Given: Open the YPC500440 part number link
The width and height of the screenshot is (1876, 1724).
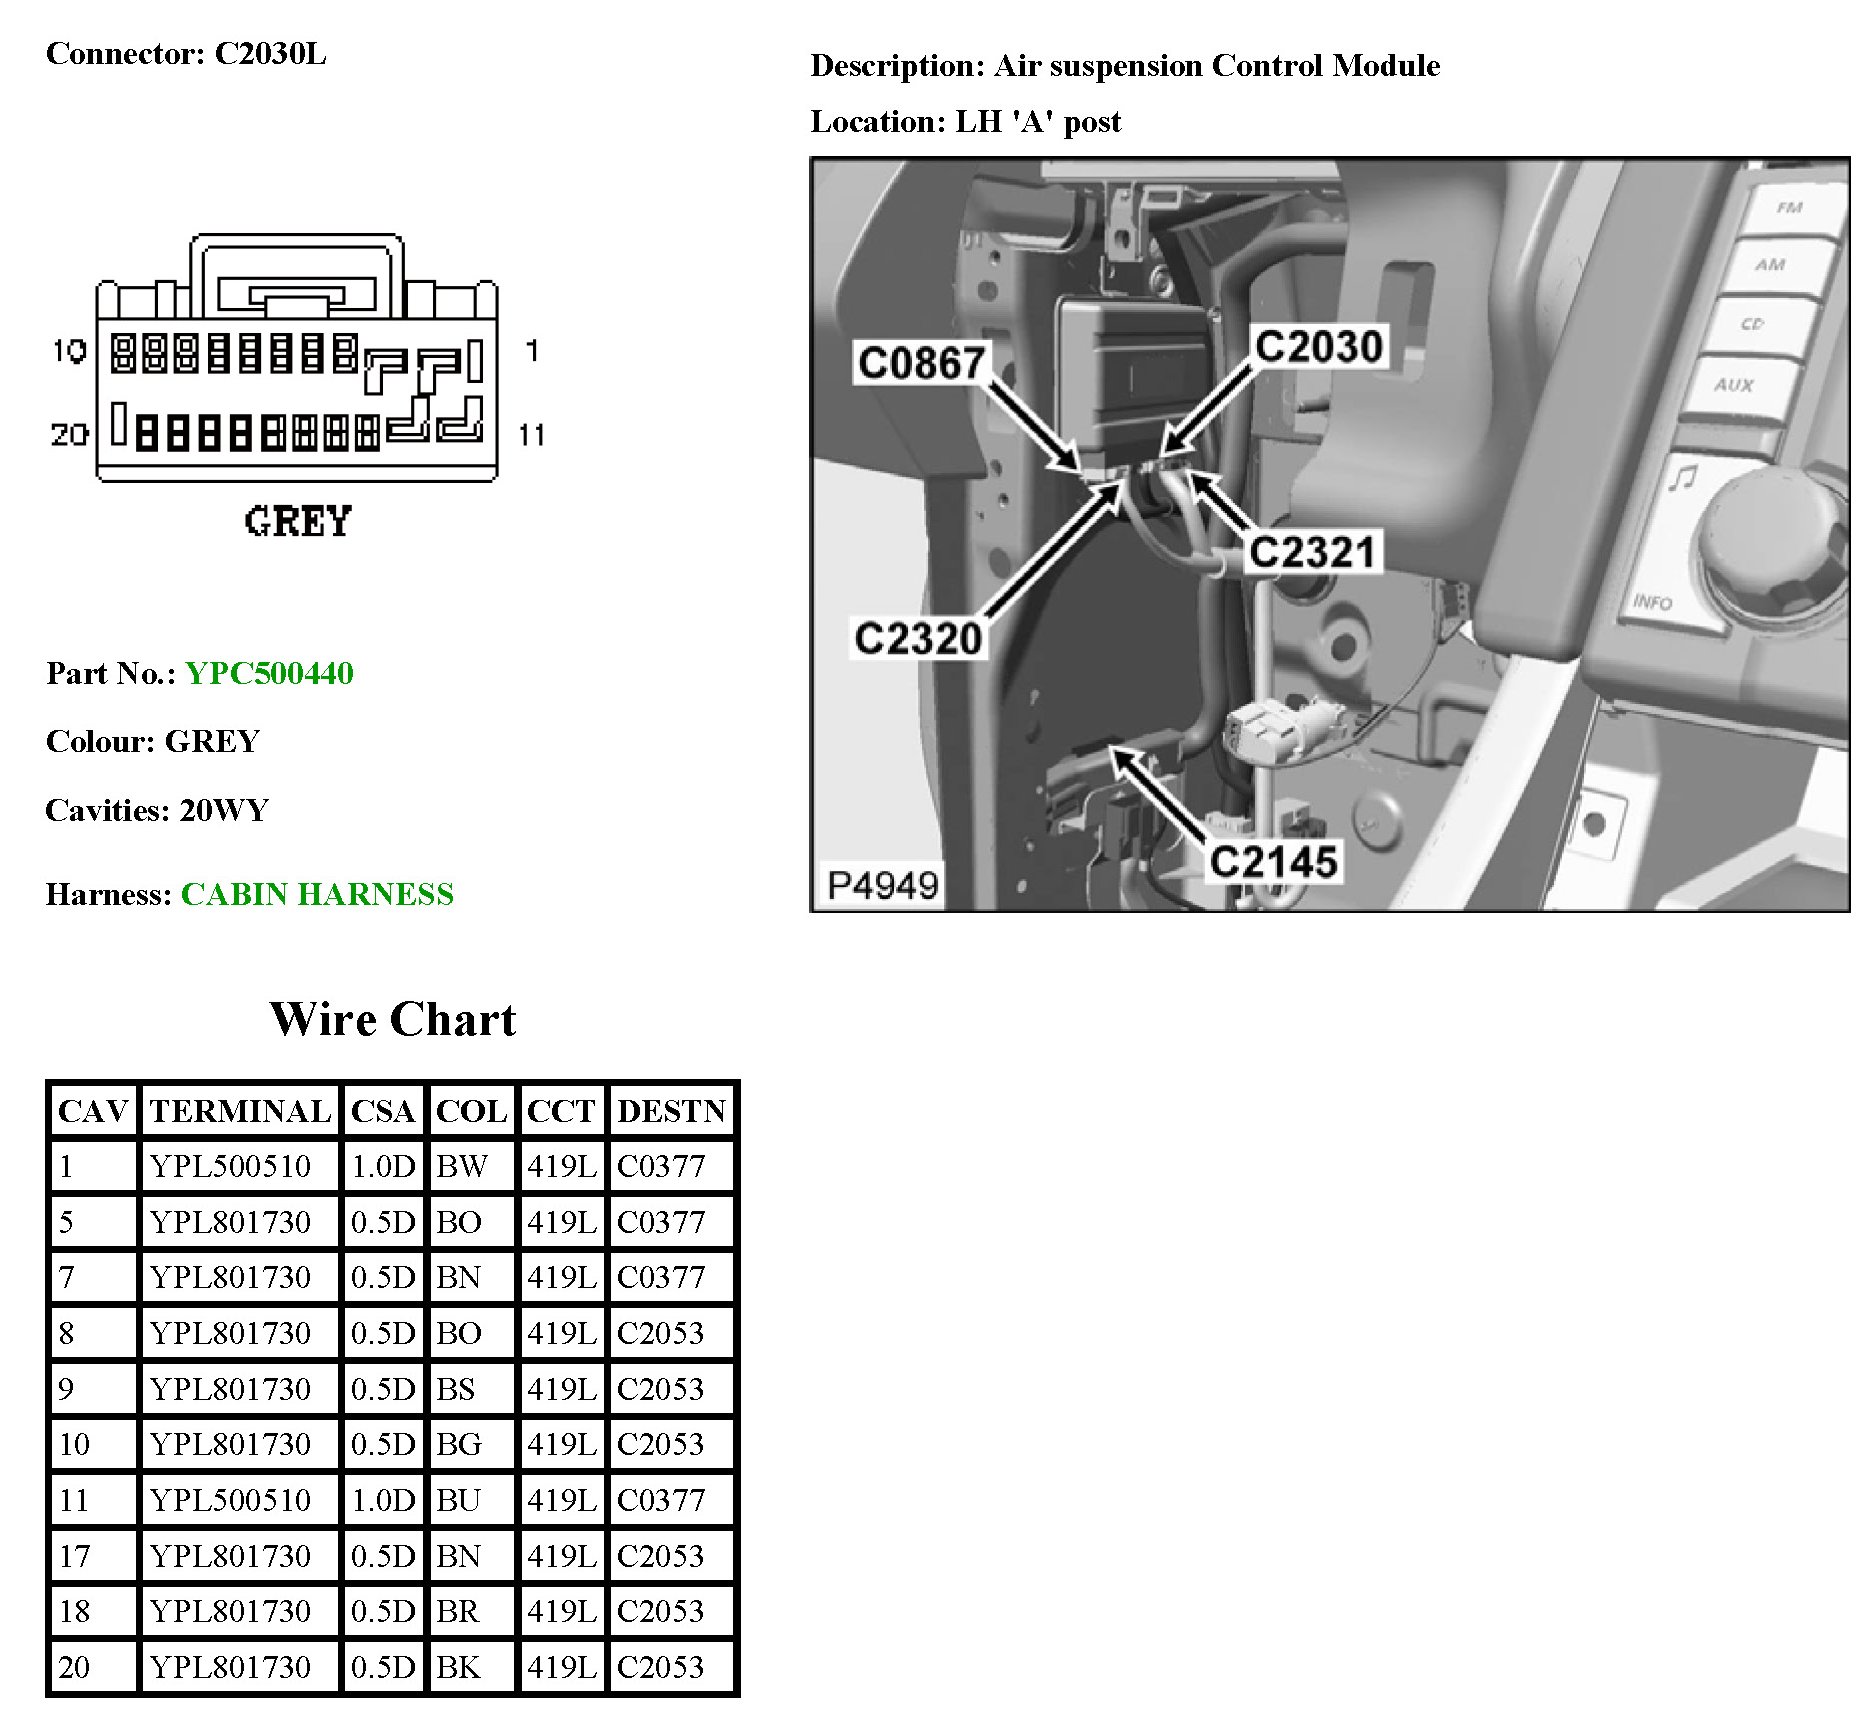Looking at the screenshot, I should click(269, 673).
